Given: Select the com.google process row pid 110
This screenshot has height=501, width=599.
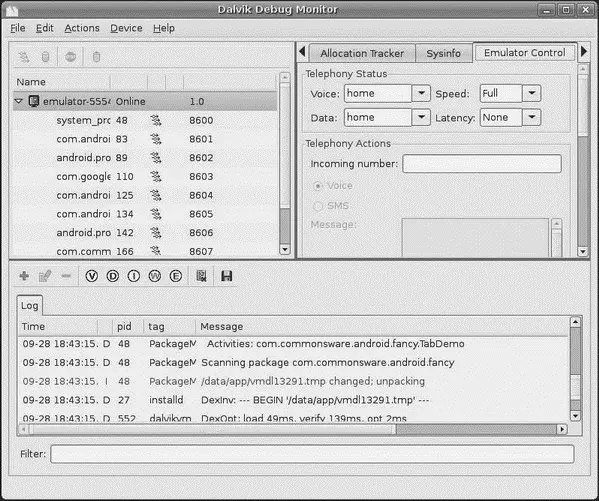Looking at the screenshot, I should 145,177.
